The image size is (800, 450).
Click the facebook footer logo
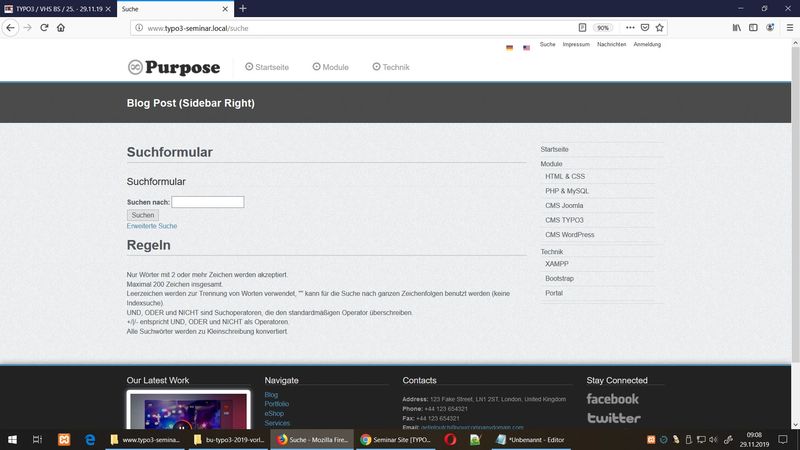coord(612,399)
